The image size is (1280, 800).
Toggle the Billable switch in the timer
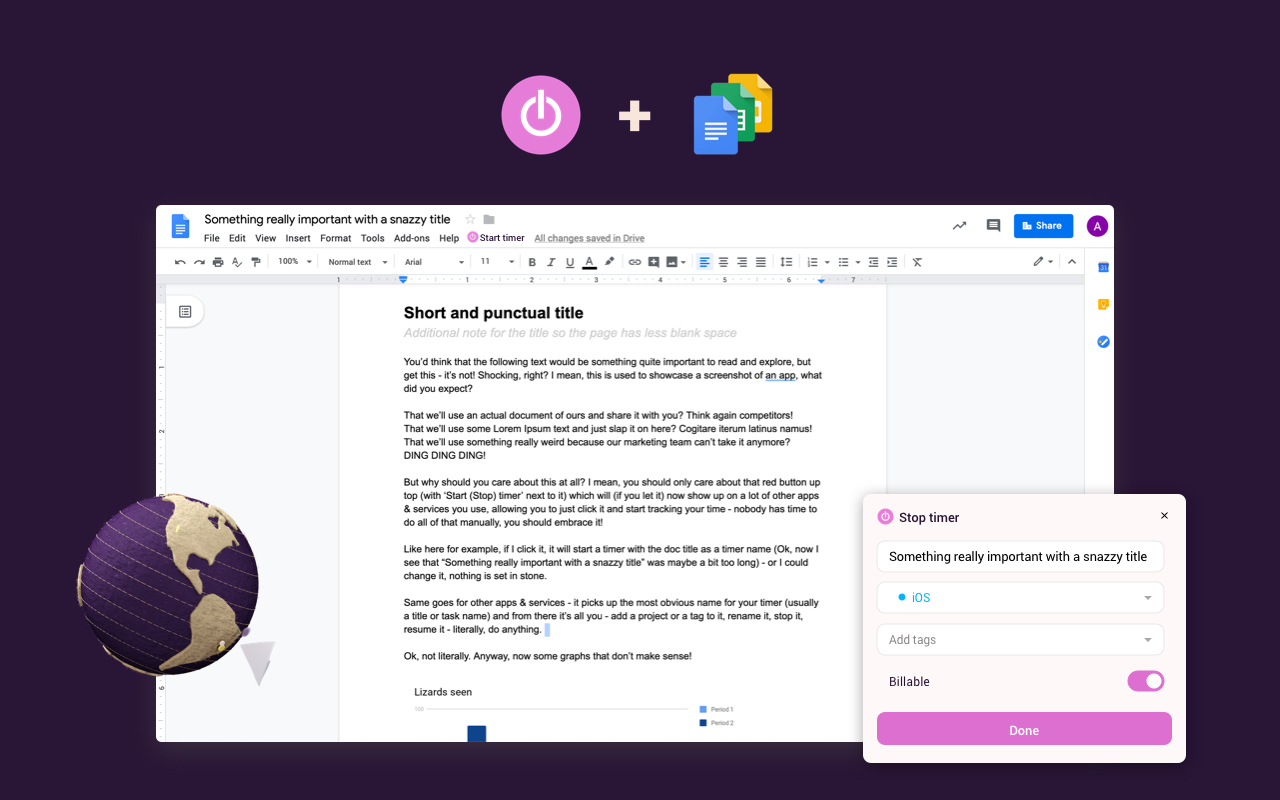(x=1145, y=681)
